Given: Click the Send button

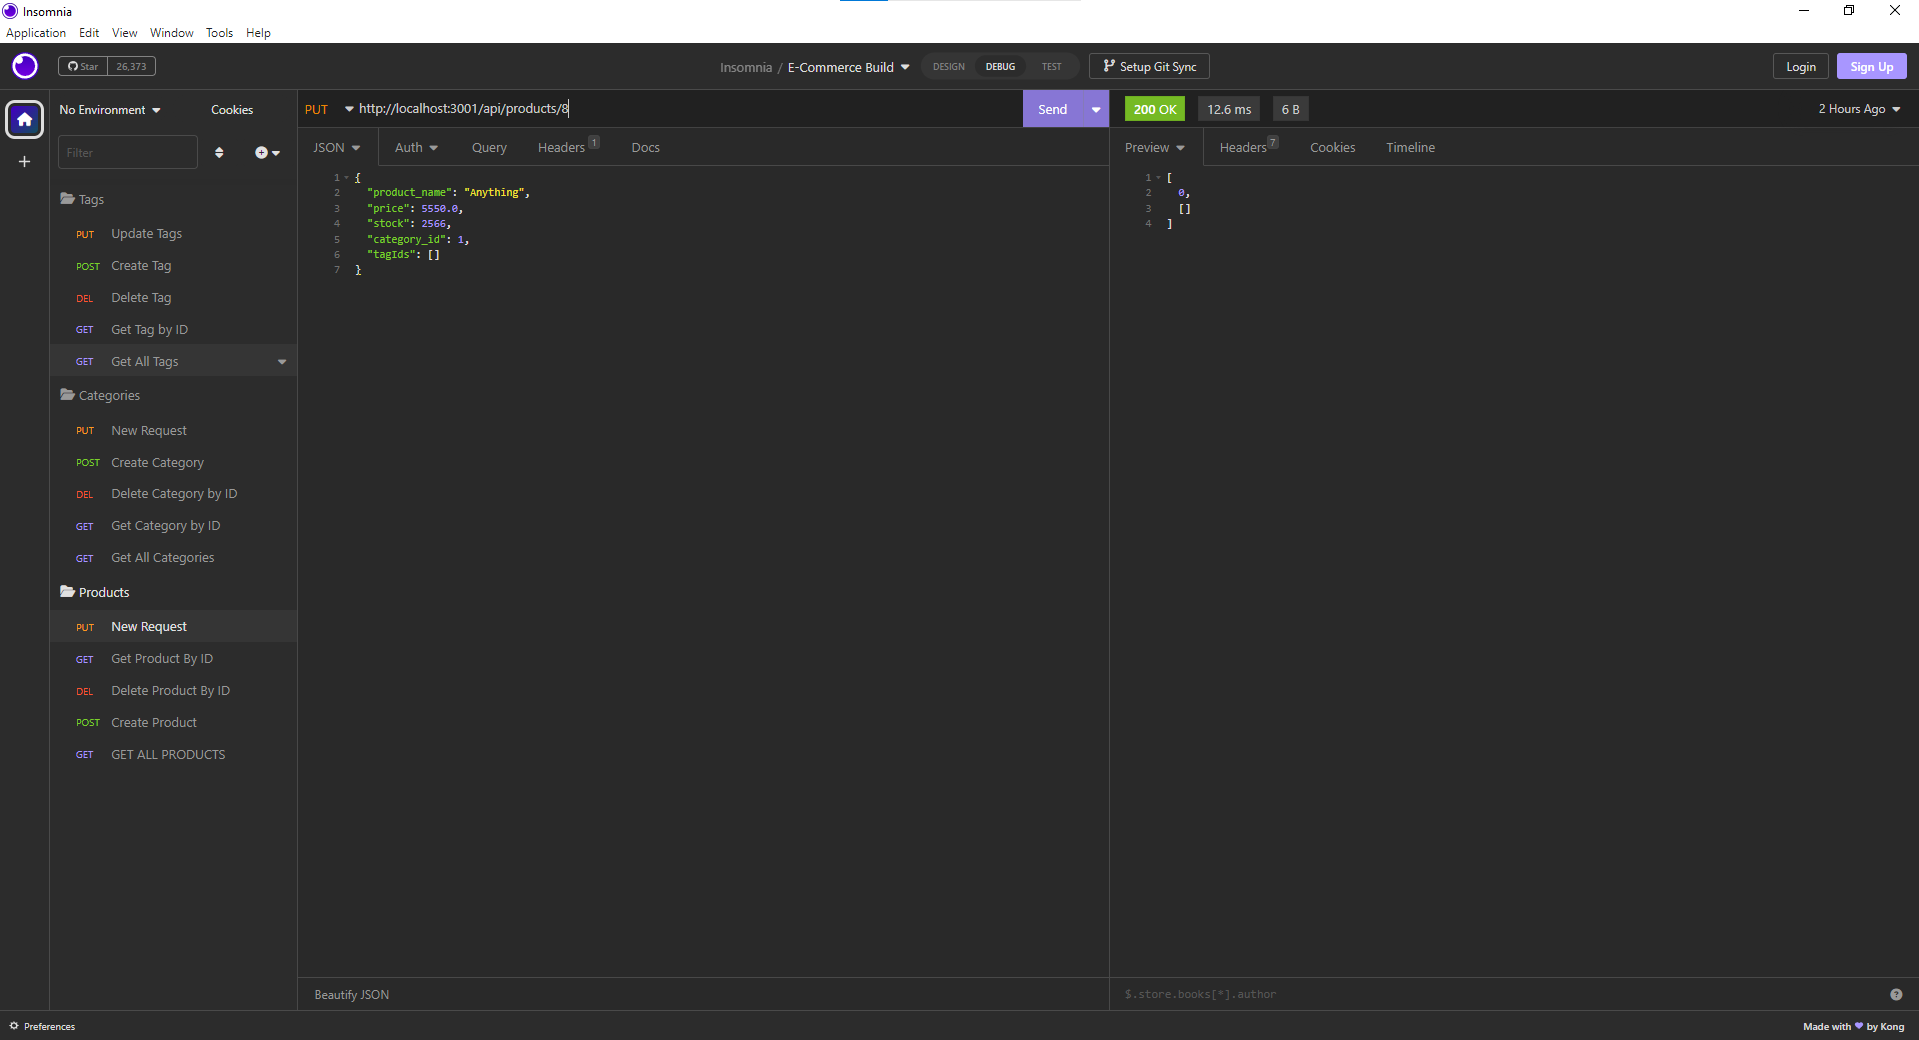Looking at the screenshot, I should tap(1051, 109).
